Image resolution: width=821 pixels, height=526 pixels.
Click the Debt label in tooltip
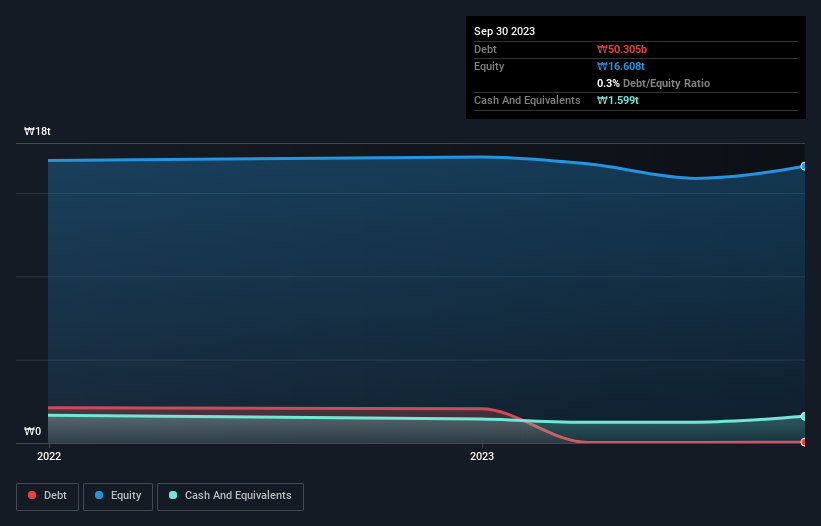point(485,49)
